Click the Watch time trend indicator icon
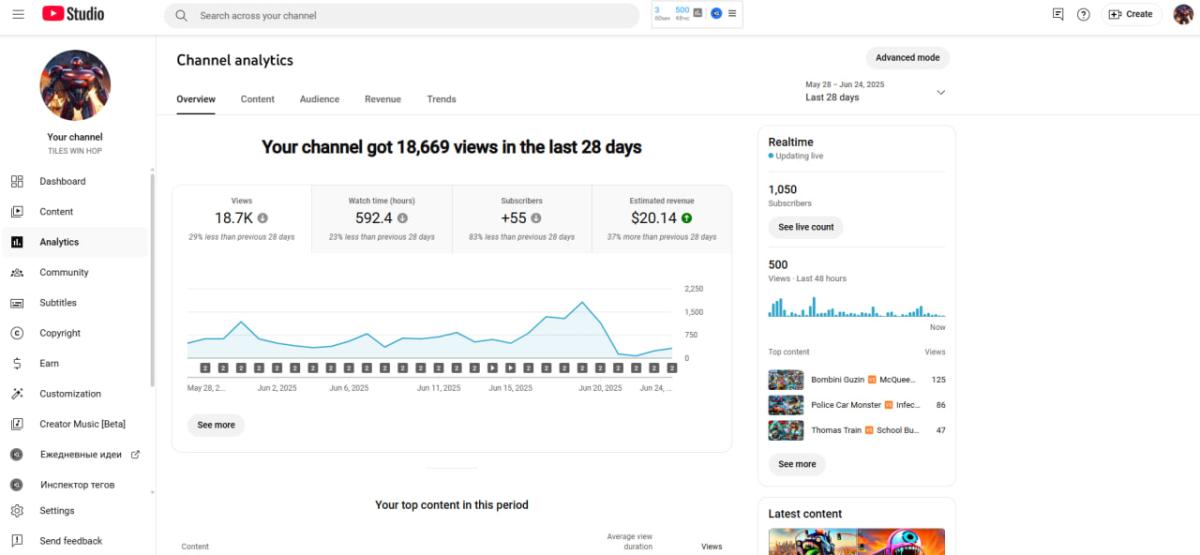Viewport: 1200px width, 555px height. tap(402, 218)
